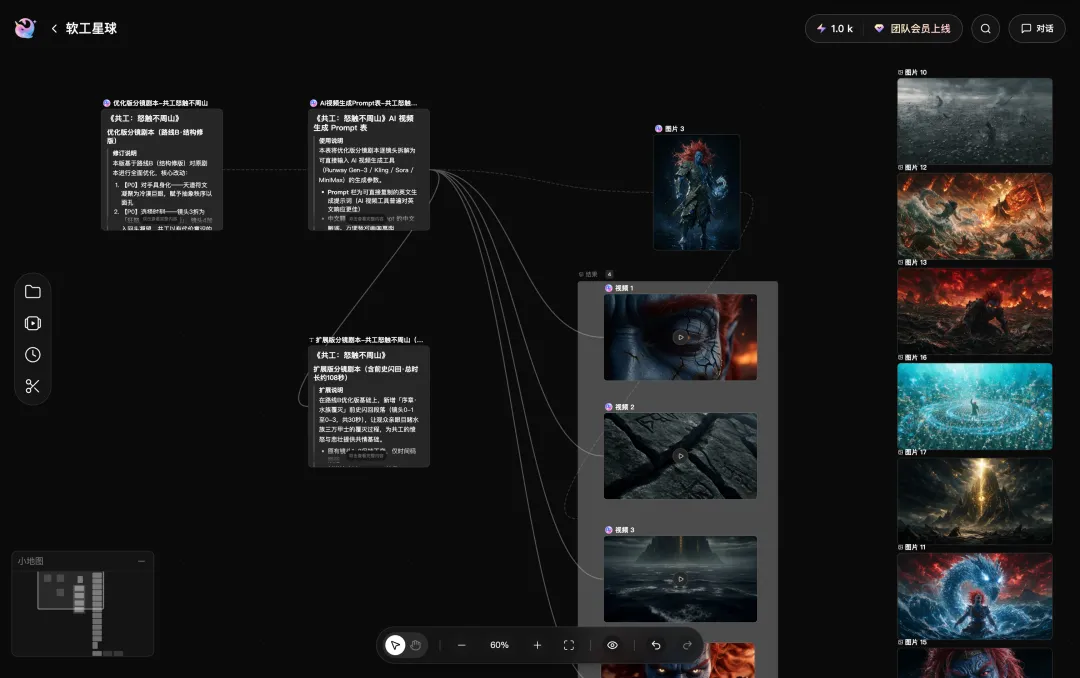Screen dimensions: 1080x678
Task: Select 图片 10 battlefield thumbnail
Action: (975, 121)
